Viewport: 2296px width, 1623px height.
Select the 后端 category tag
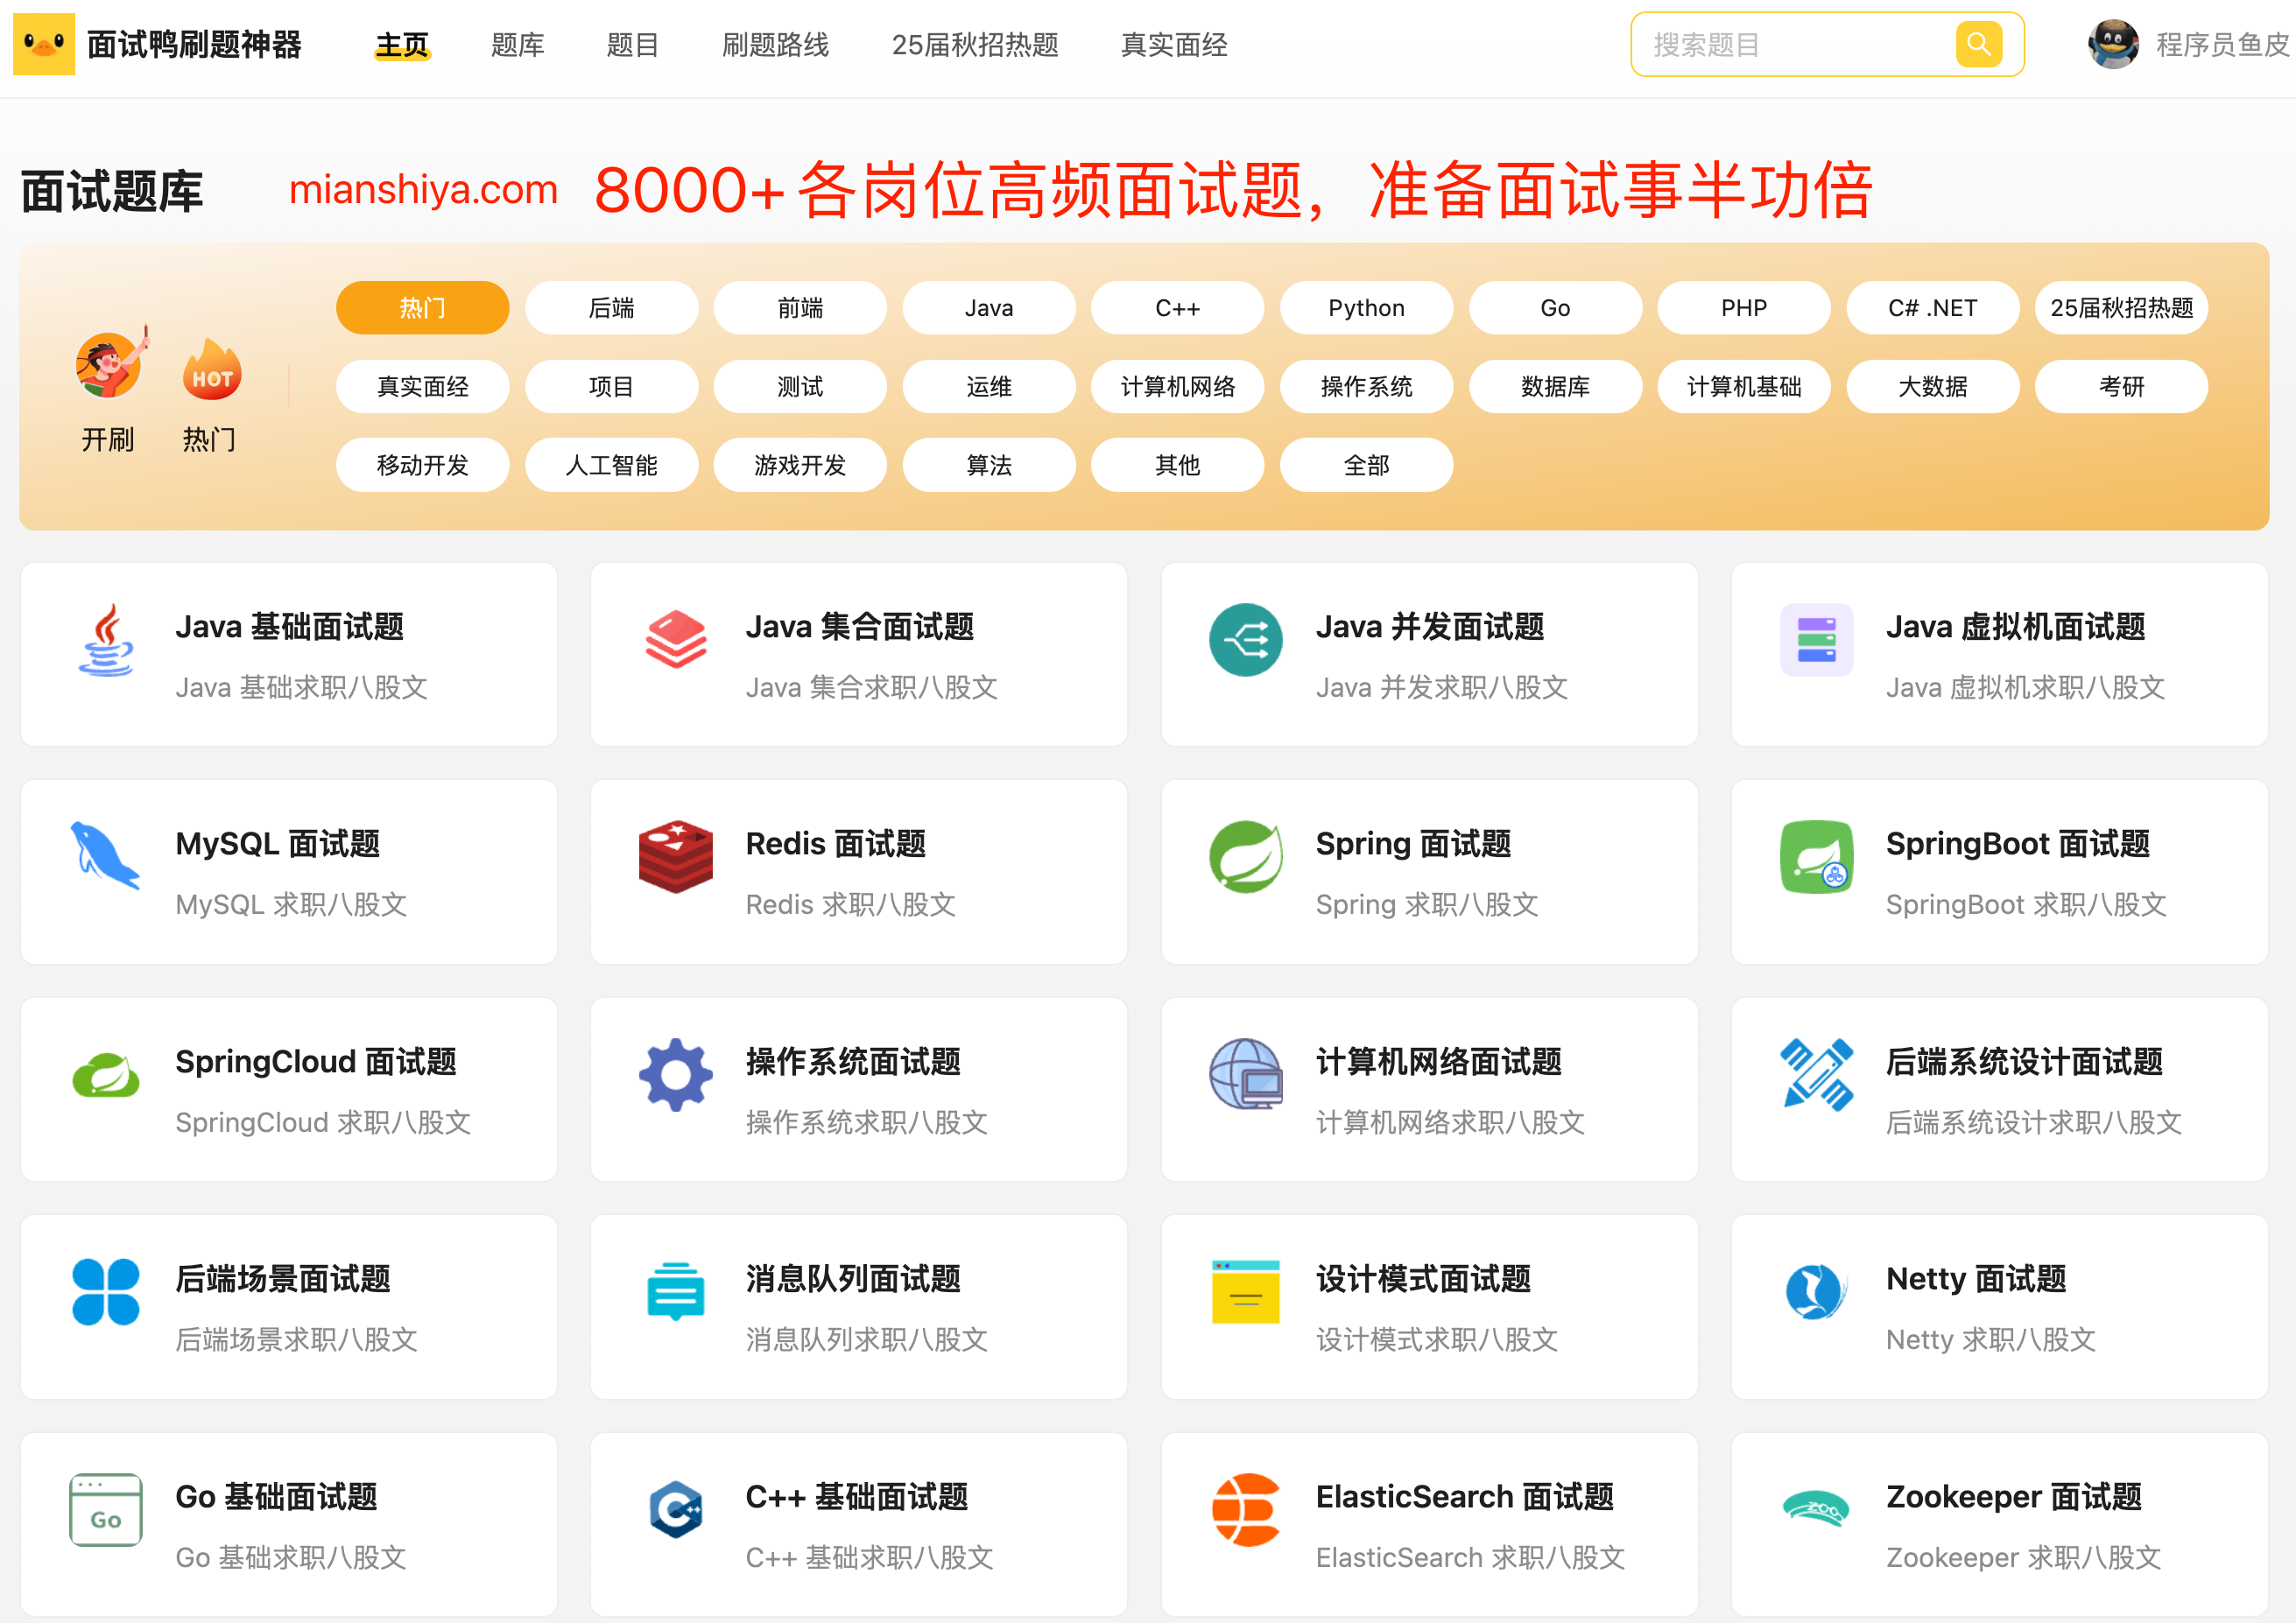click(x=611, y=307)
